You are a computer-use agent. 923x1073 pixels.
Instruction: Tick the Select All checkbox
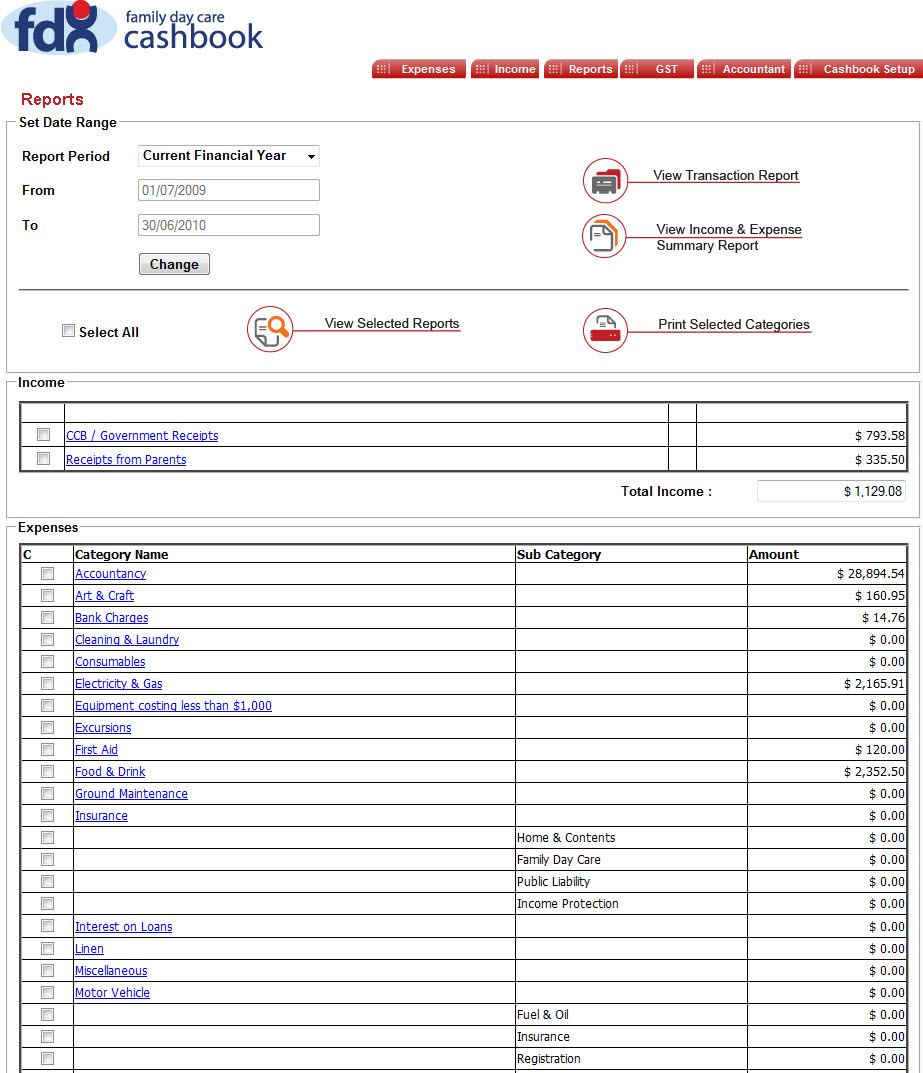tap(68, 331)
